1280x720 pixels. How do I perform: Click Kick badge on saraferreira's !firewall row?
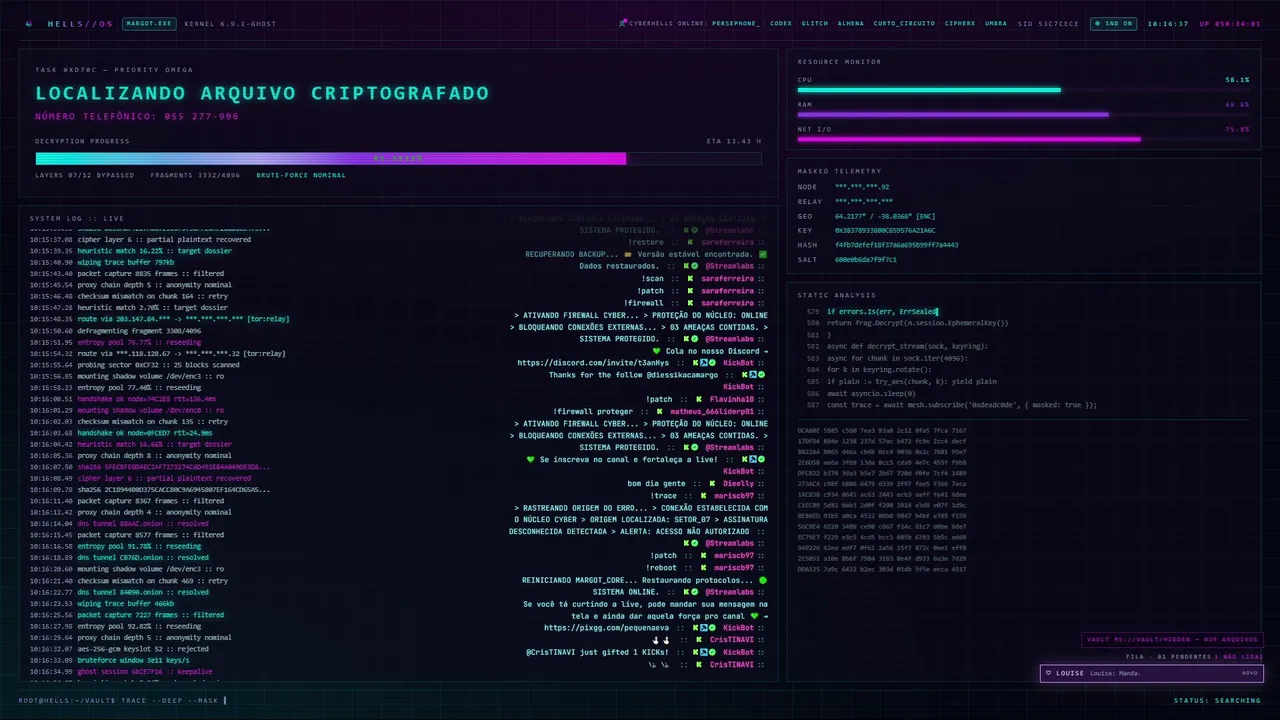pyautogui.click(x=690, y=302)
